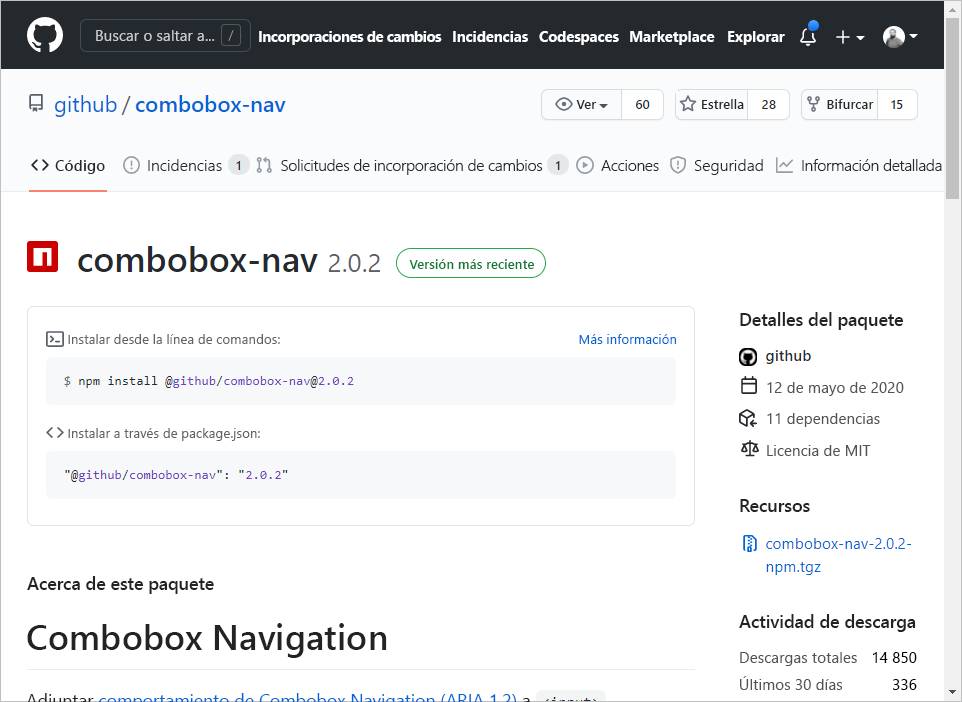Click the calendar icon showing publish date
The image size is (962, 702).
click(x=747, y=387)
